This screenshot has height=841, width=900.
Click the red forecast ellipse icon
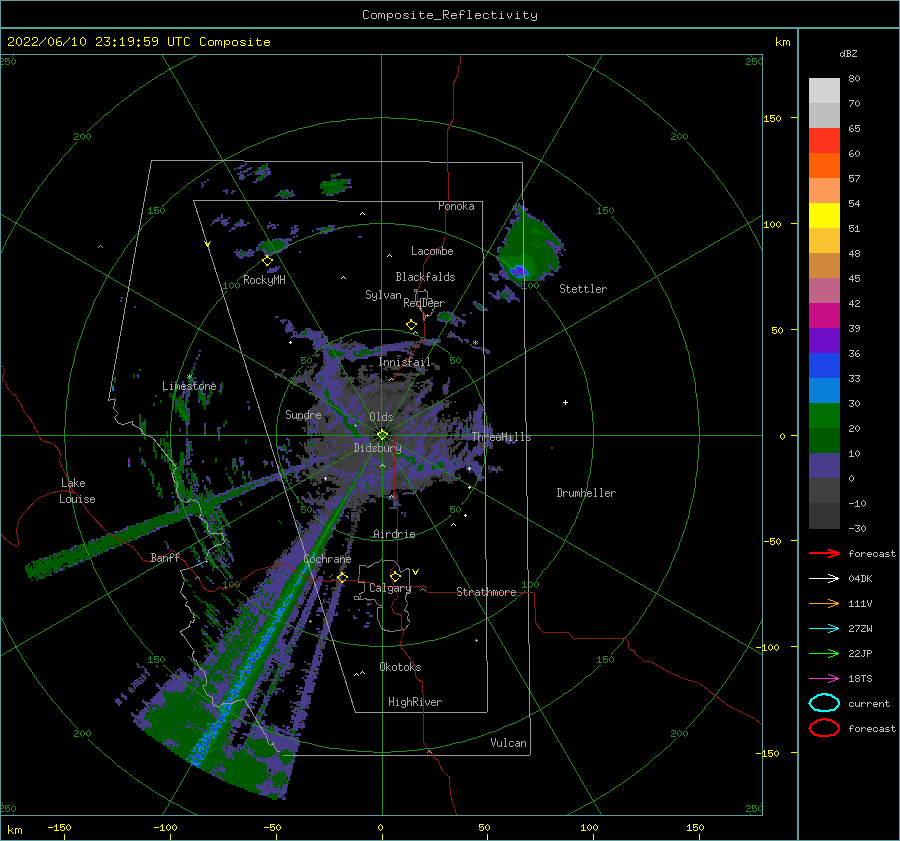[x=824, y=728]
